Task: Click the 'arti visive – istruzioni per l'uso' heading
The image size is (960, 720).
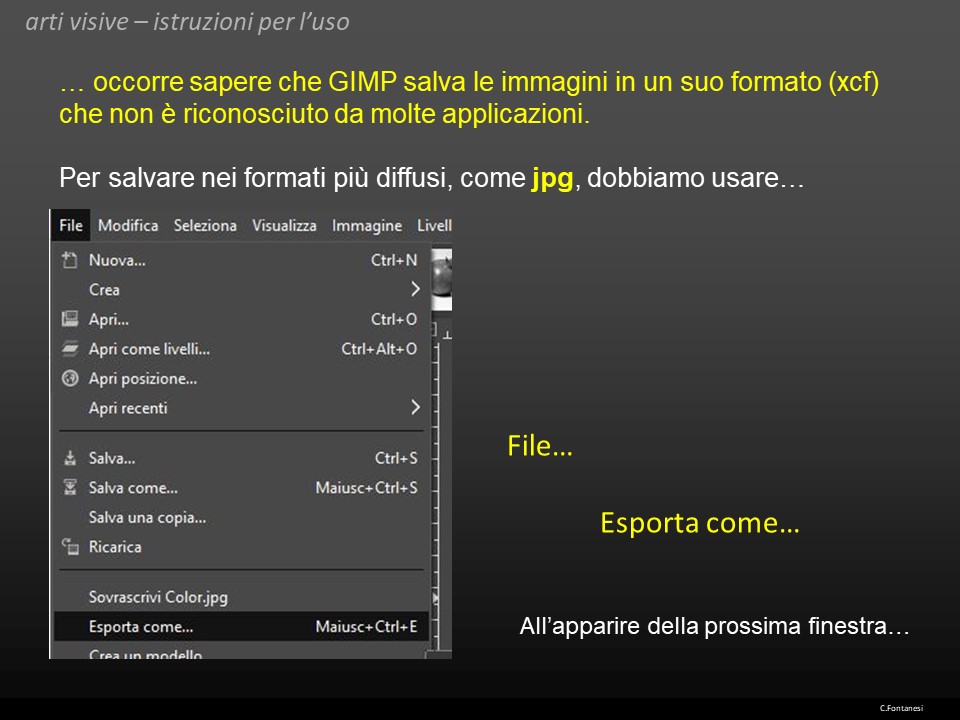Action: 187,22
